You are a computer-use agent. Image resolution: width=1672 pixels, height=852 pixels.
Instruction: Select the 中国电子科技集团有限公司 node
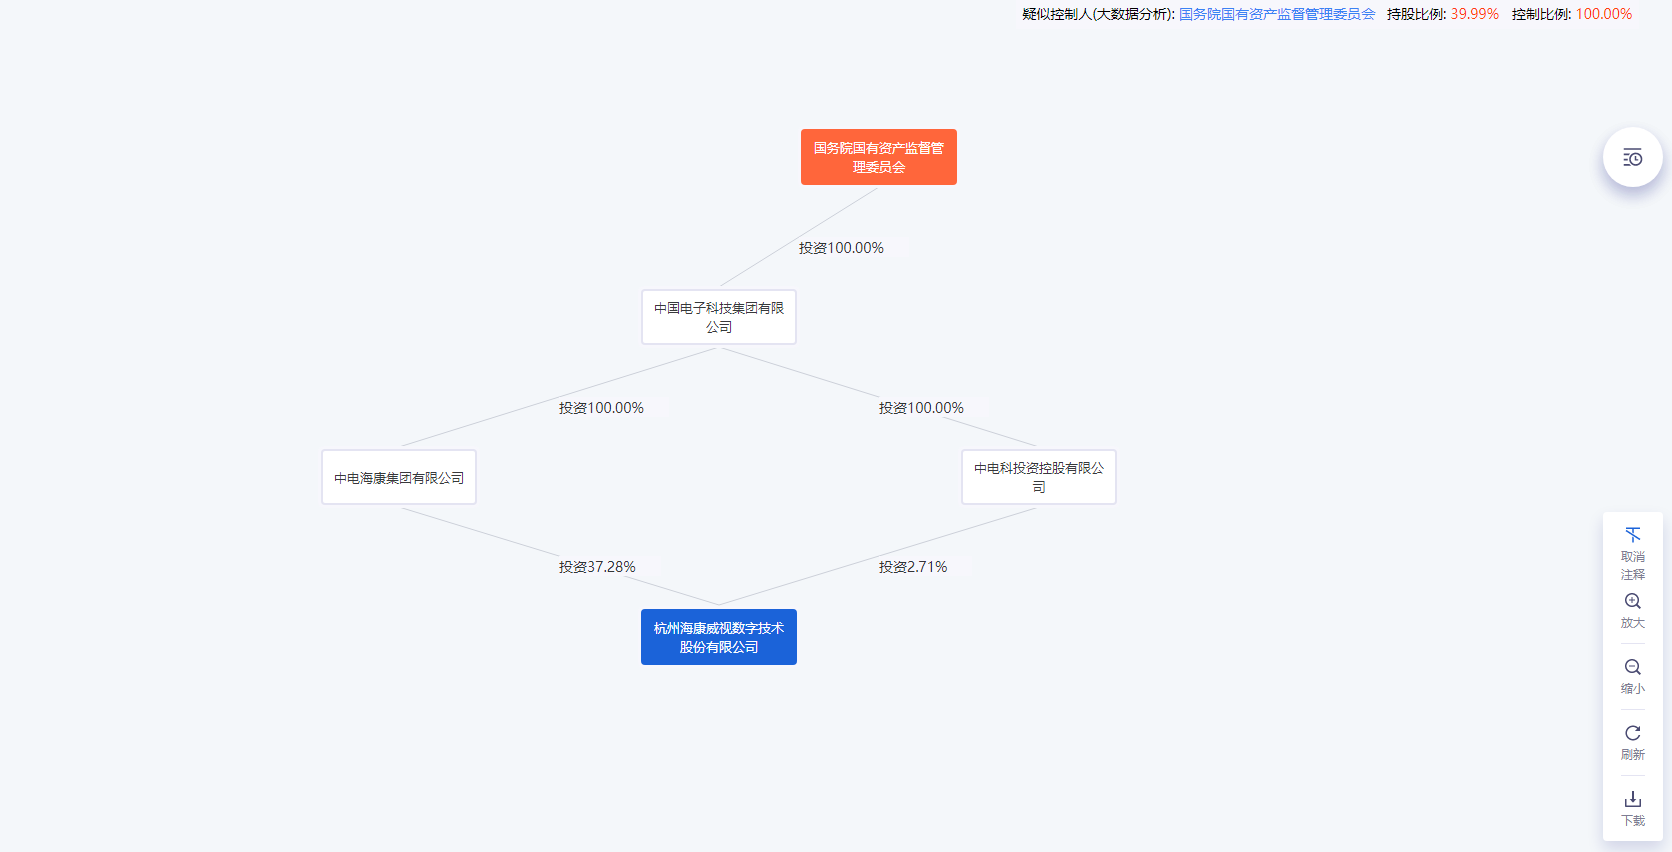click(719, 317)
